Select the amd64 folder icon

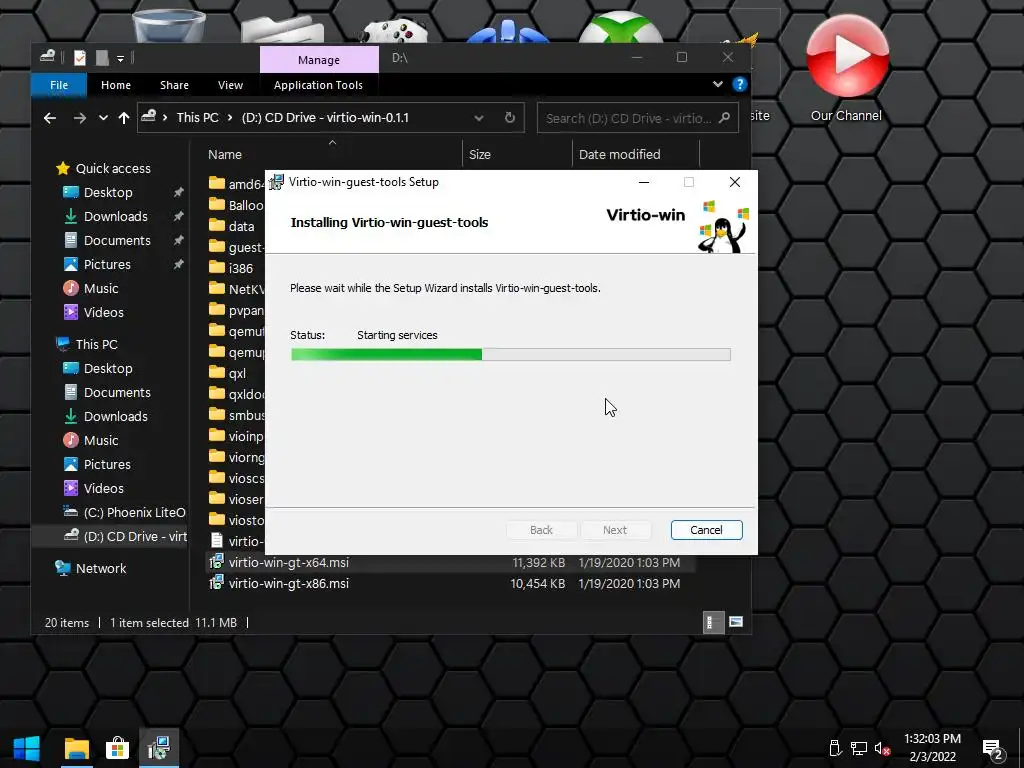pos(217,184)
